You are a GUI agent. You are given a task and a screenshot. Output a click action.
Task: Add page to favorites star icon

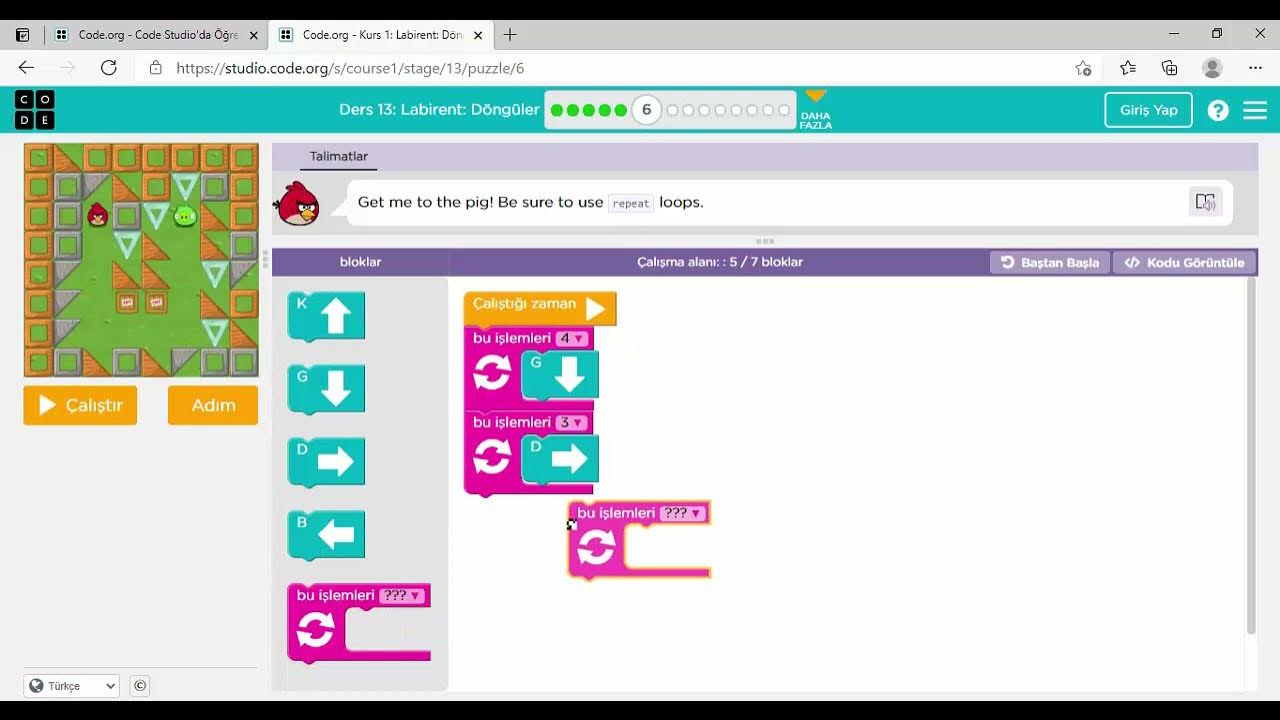tap(1083, 68)
